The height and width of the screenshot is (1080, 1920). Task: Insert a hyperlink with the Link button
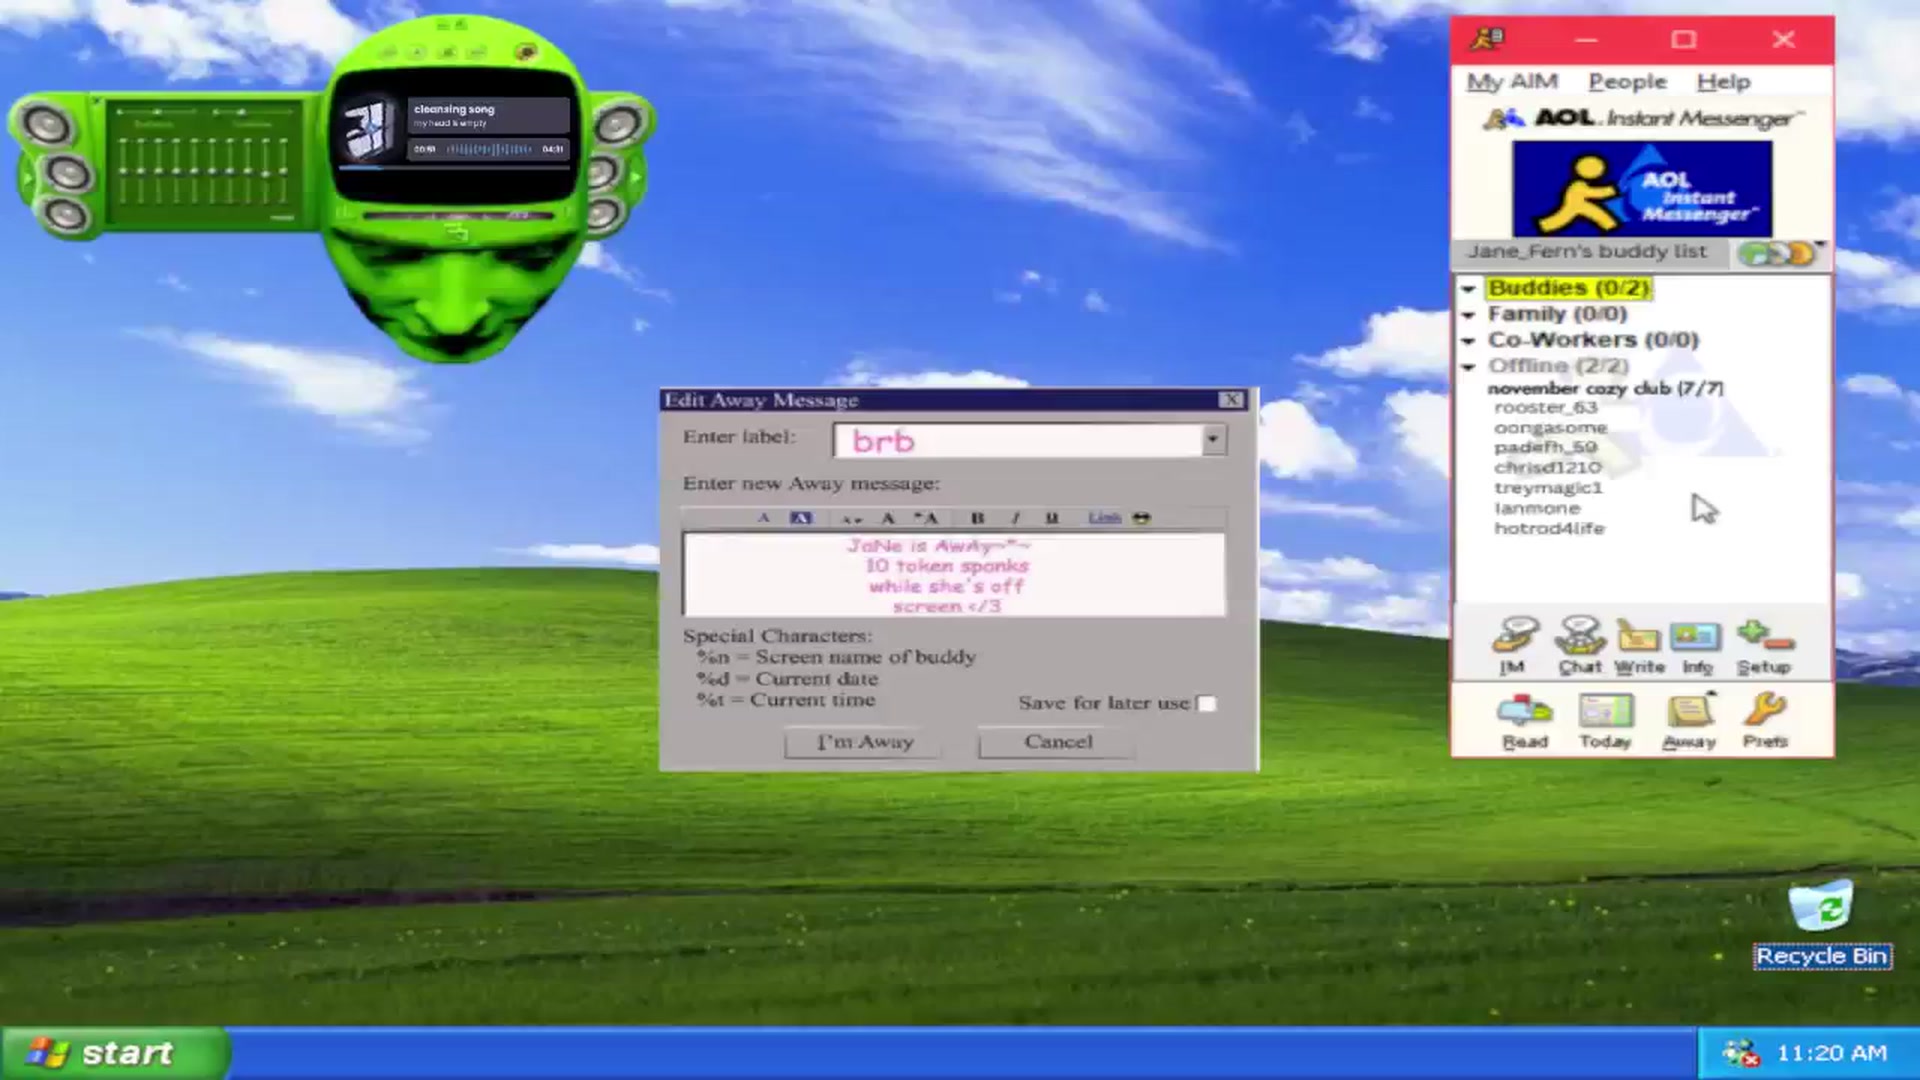(x=1104, y=517)
